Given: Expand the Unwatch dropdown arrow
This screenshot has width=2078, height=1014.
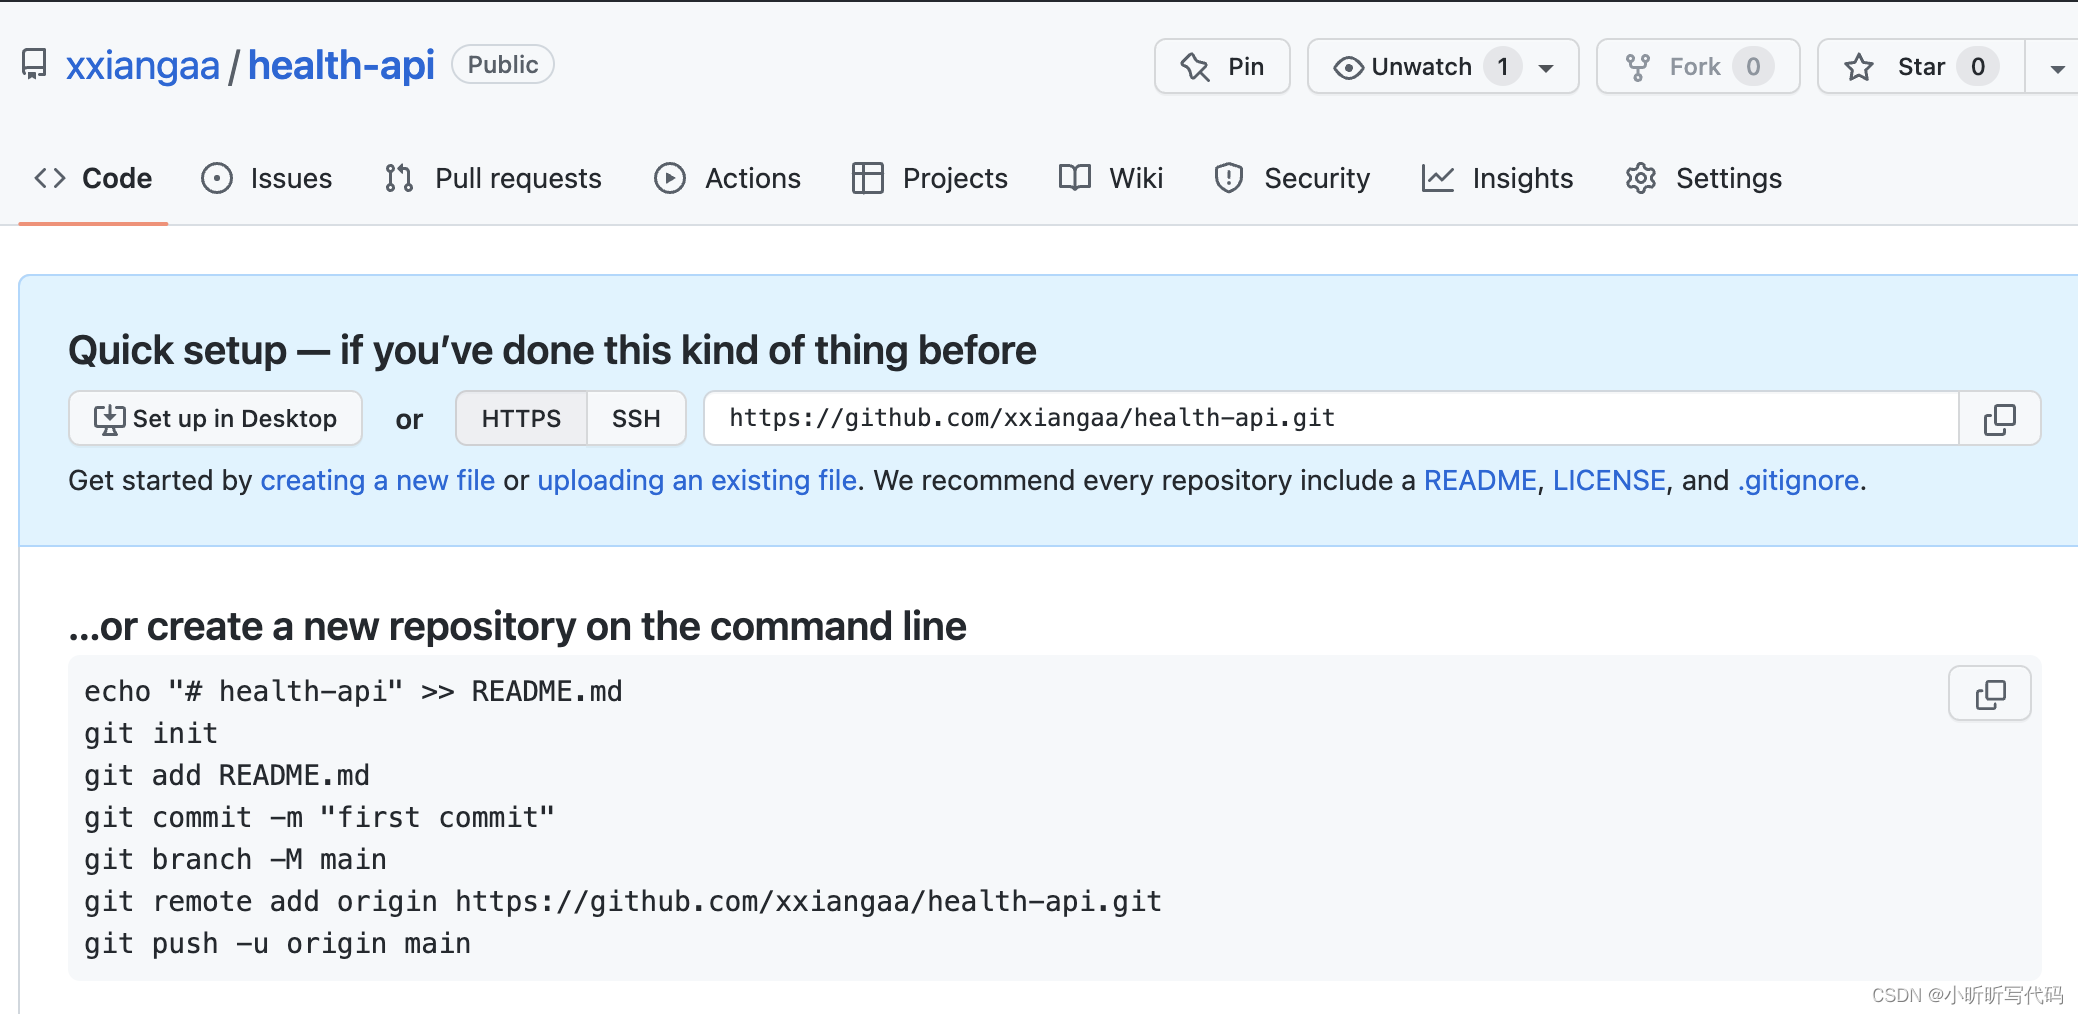Looking at the screenshot, I should click(x=1546, y=68).
